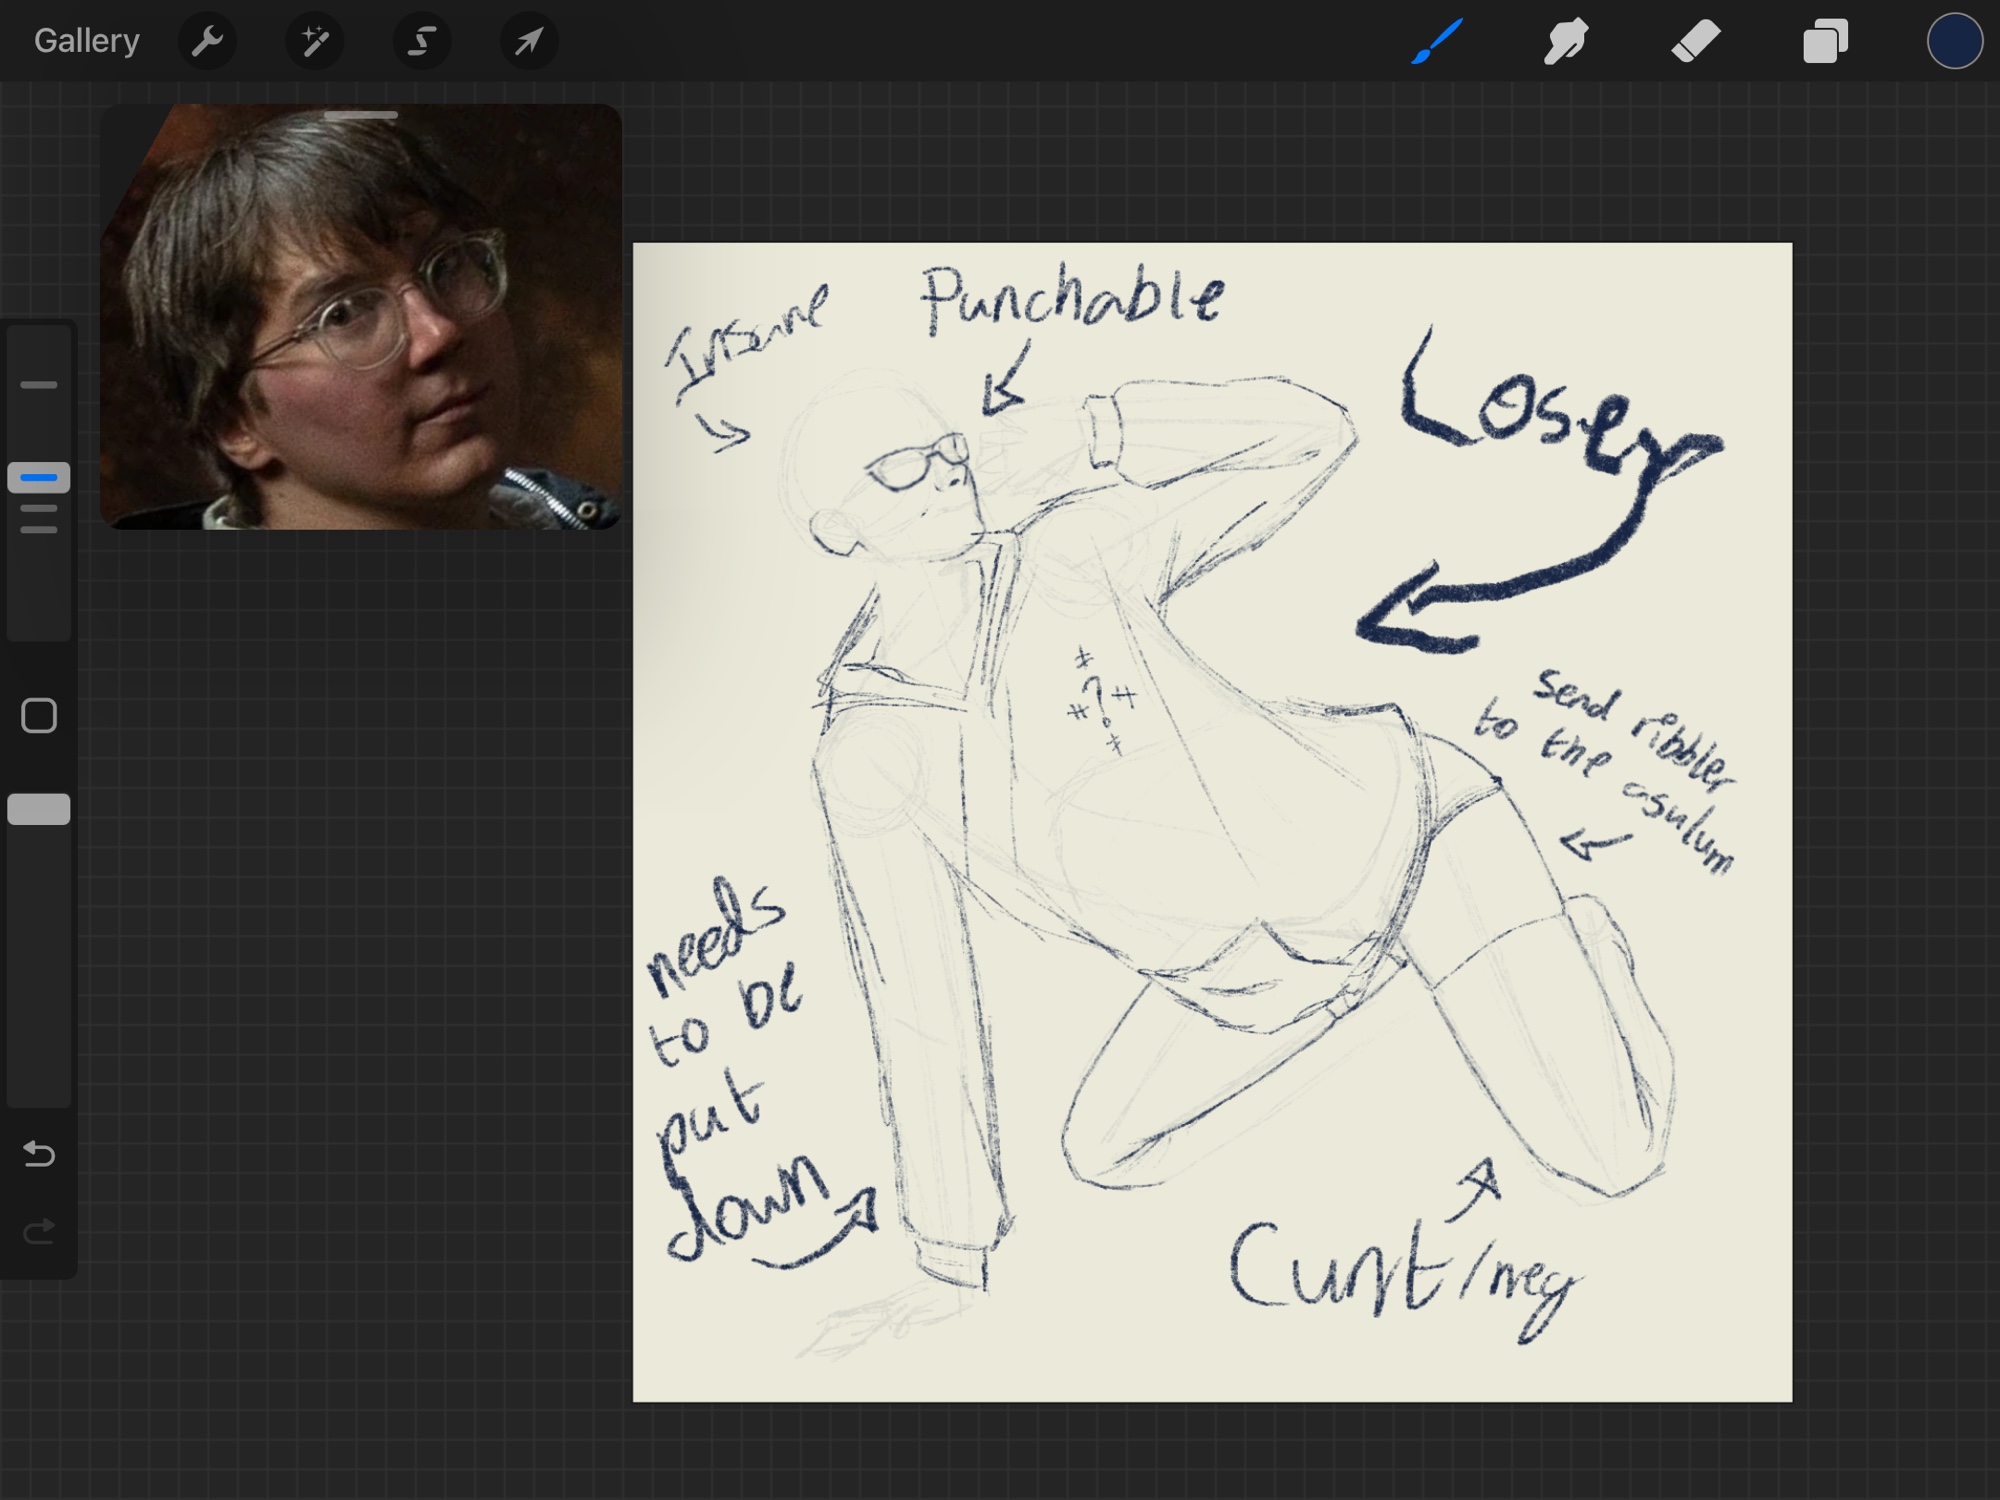
Task: Open the Adjustments magic wand menu
Action: coord(315,41)
